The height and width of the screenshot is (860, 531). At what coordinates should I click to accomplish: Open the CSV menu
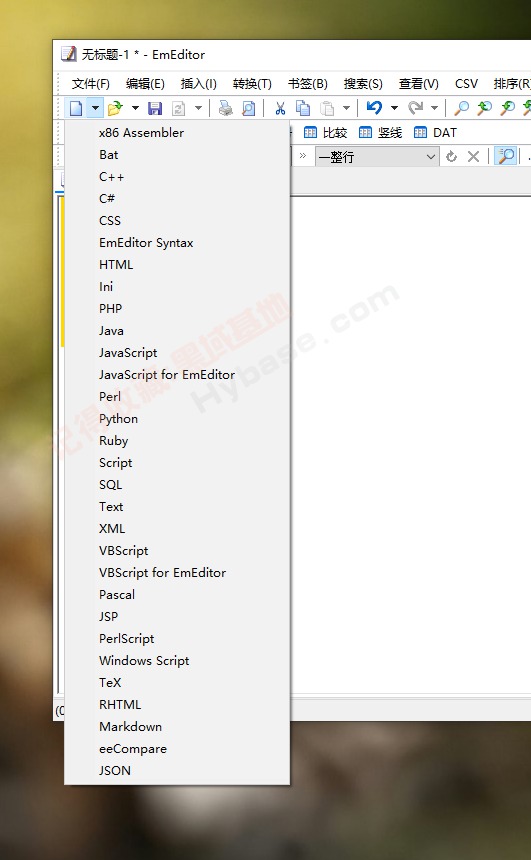pos(466,84)
